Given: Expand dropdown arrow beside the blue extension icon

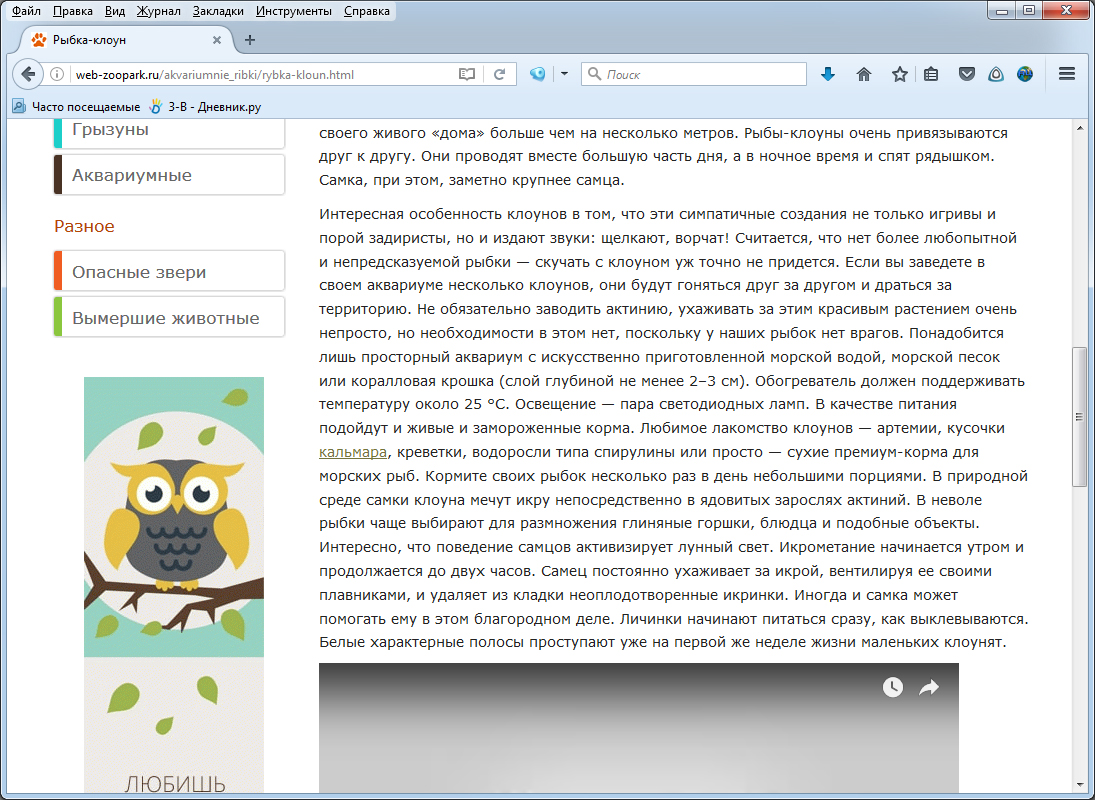Looking at the screenshot, I should click(563, 74).
